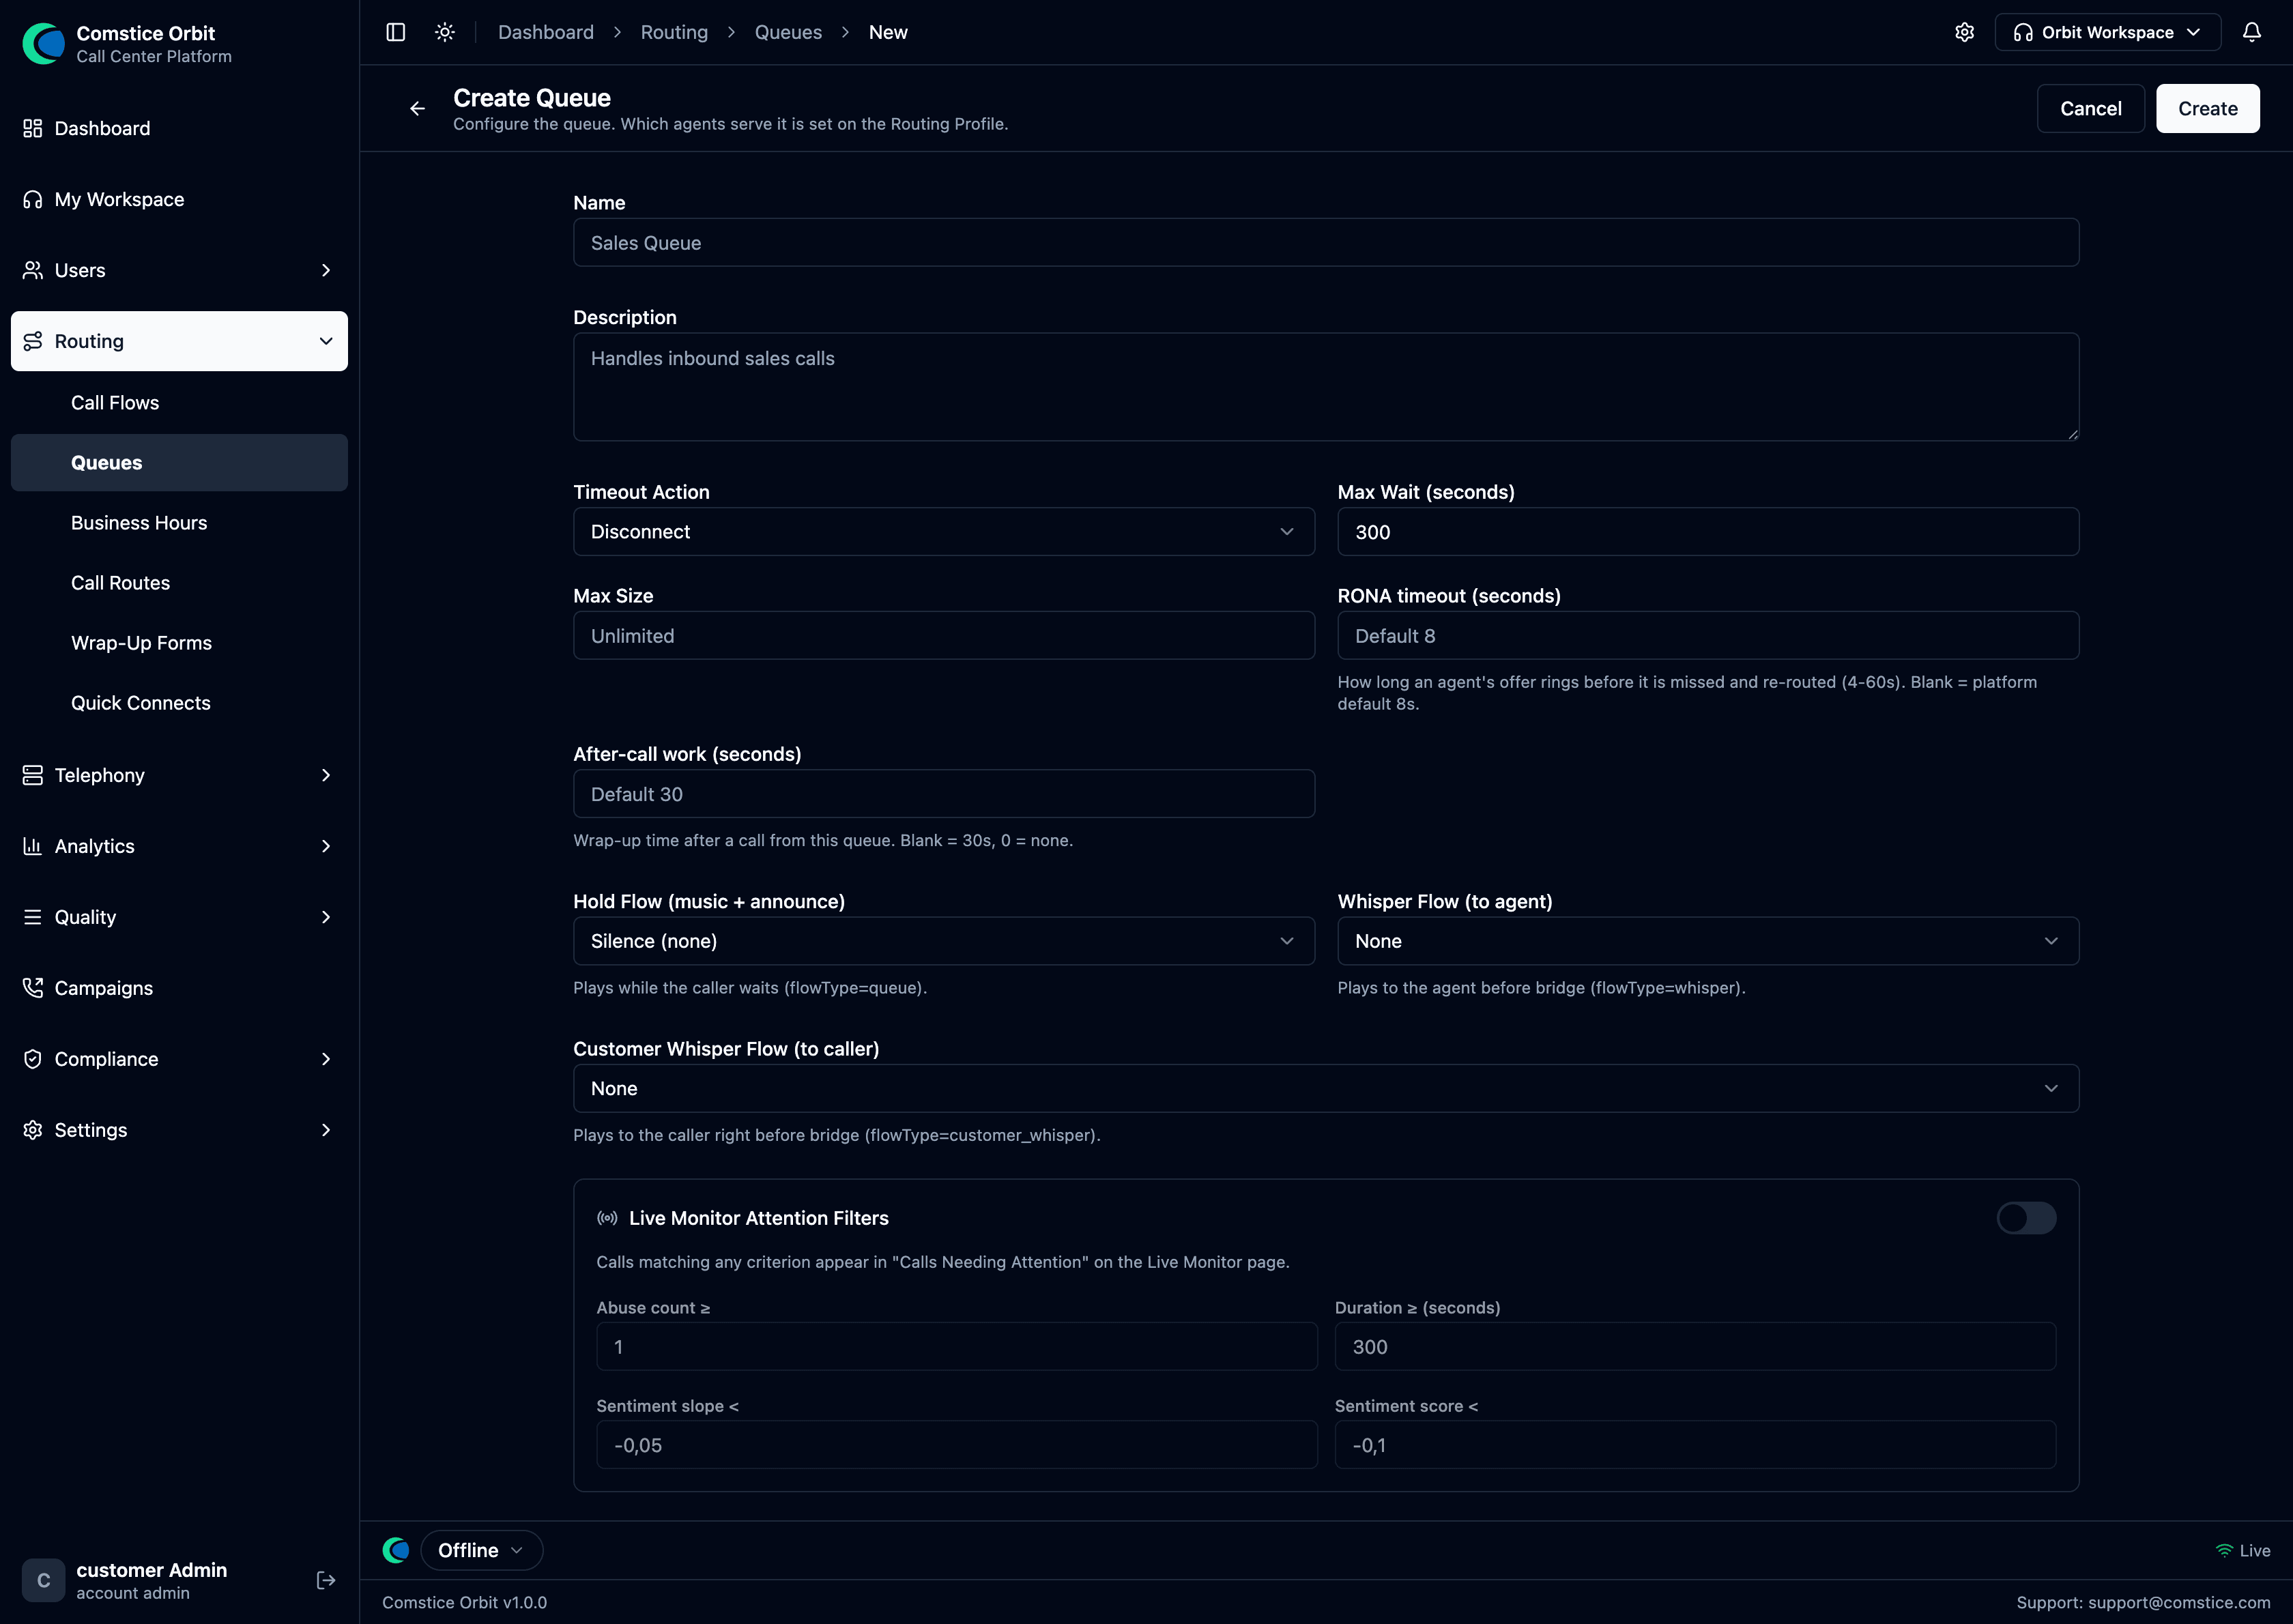2293x1624 pixels.
Task: Enable Live Monitor Attention Filters toggle
Action: click(x=2026, y=1218)
